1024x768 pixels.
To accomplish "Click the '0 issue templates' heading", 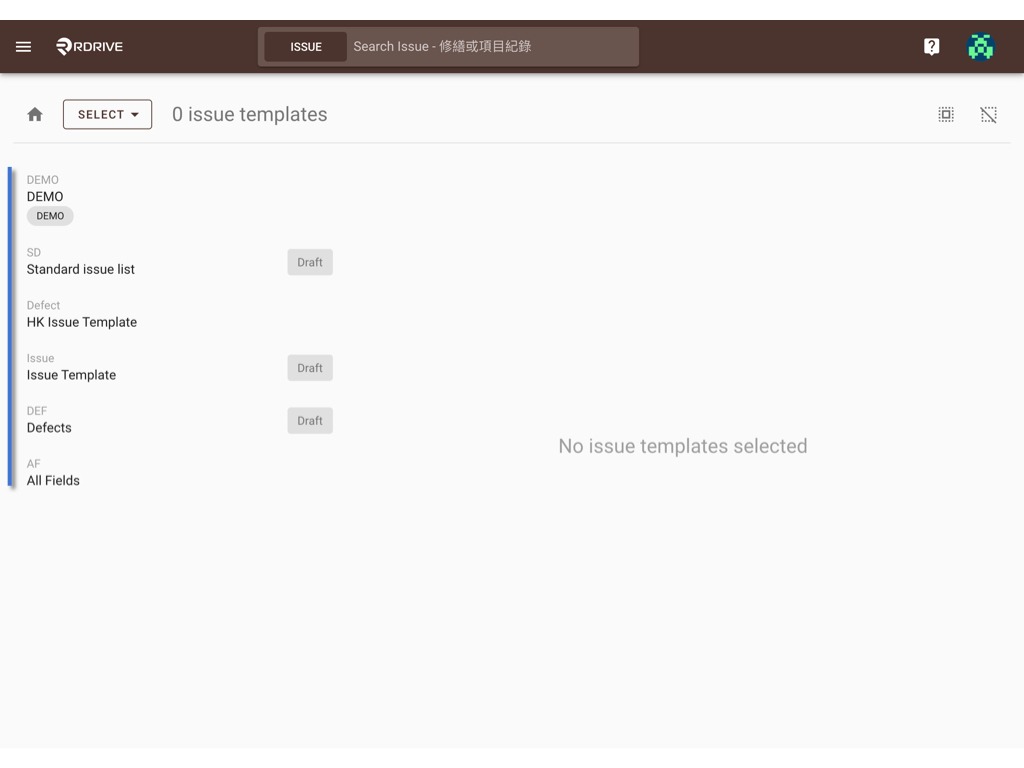I will click(x=249, y=114).
